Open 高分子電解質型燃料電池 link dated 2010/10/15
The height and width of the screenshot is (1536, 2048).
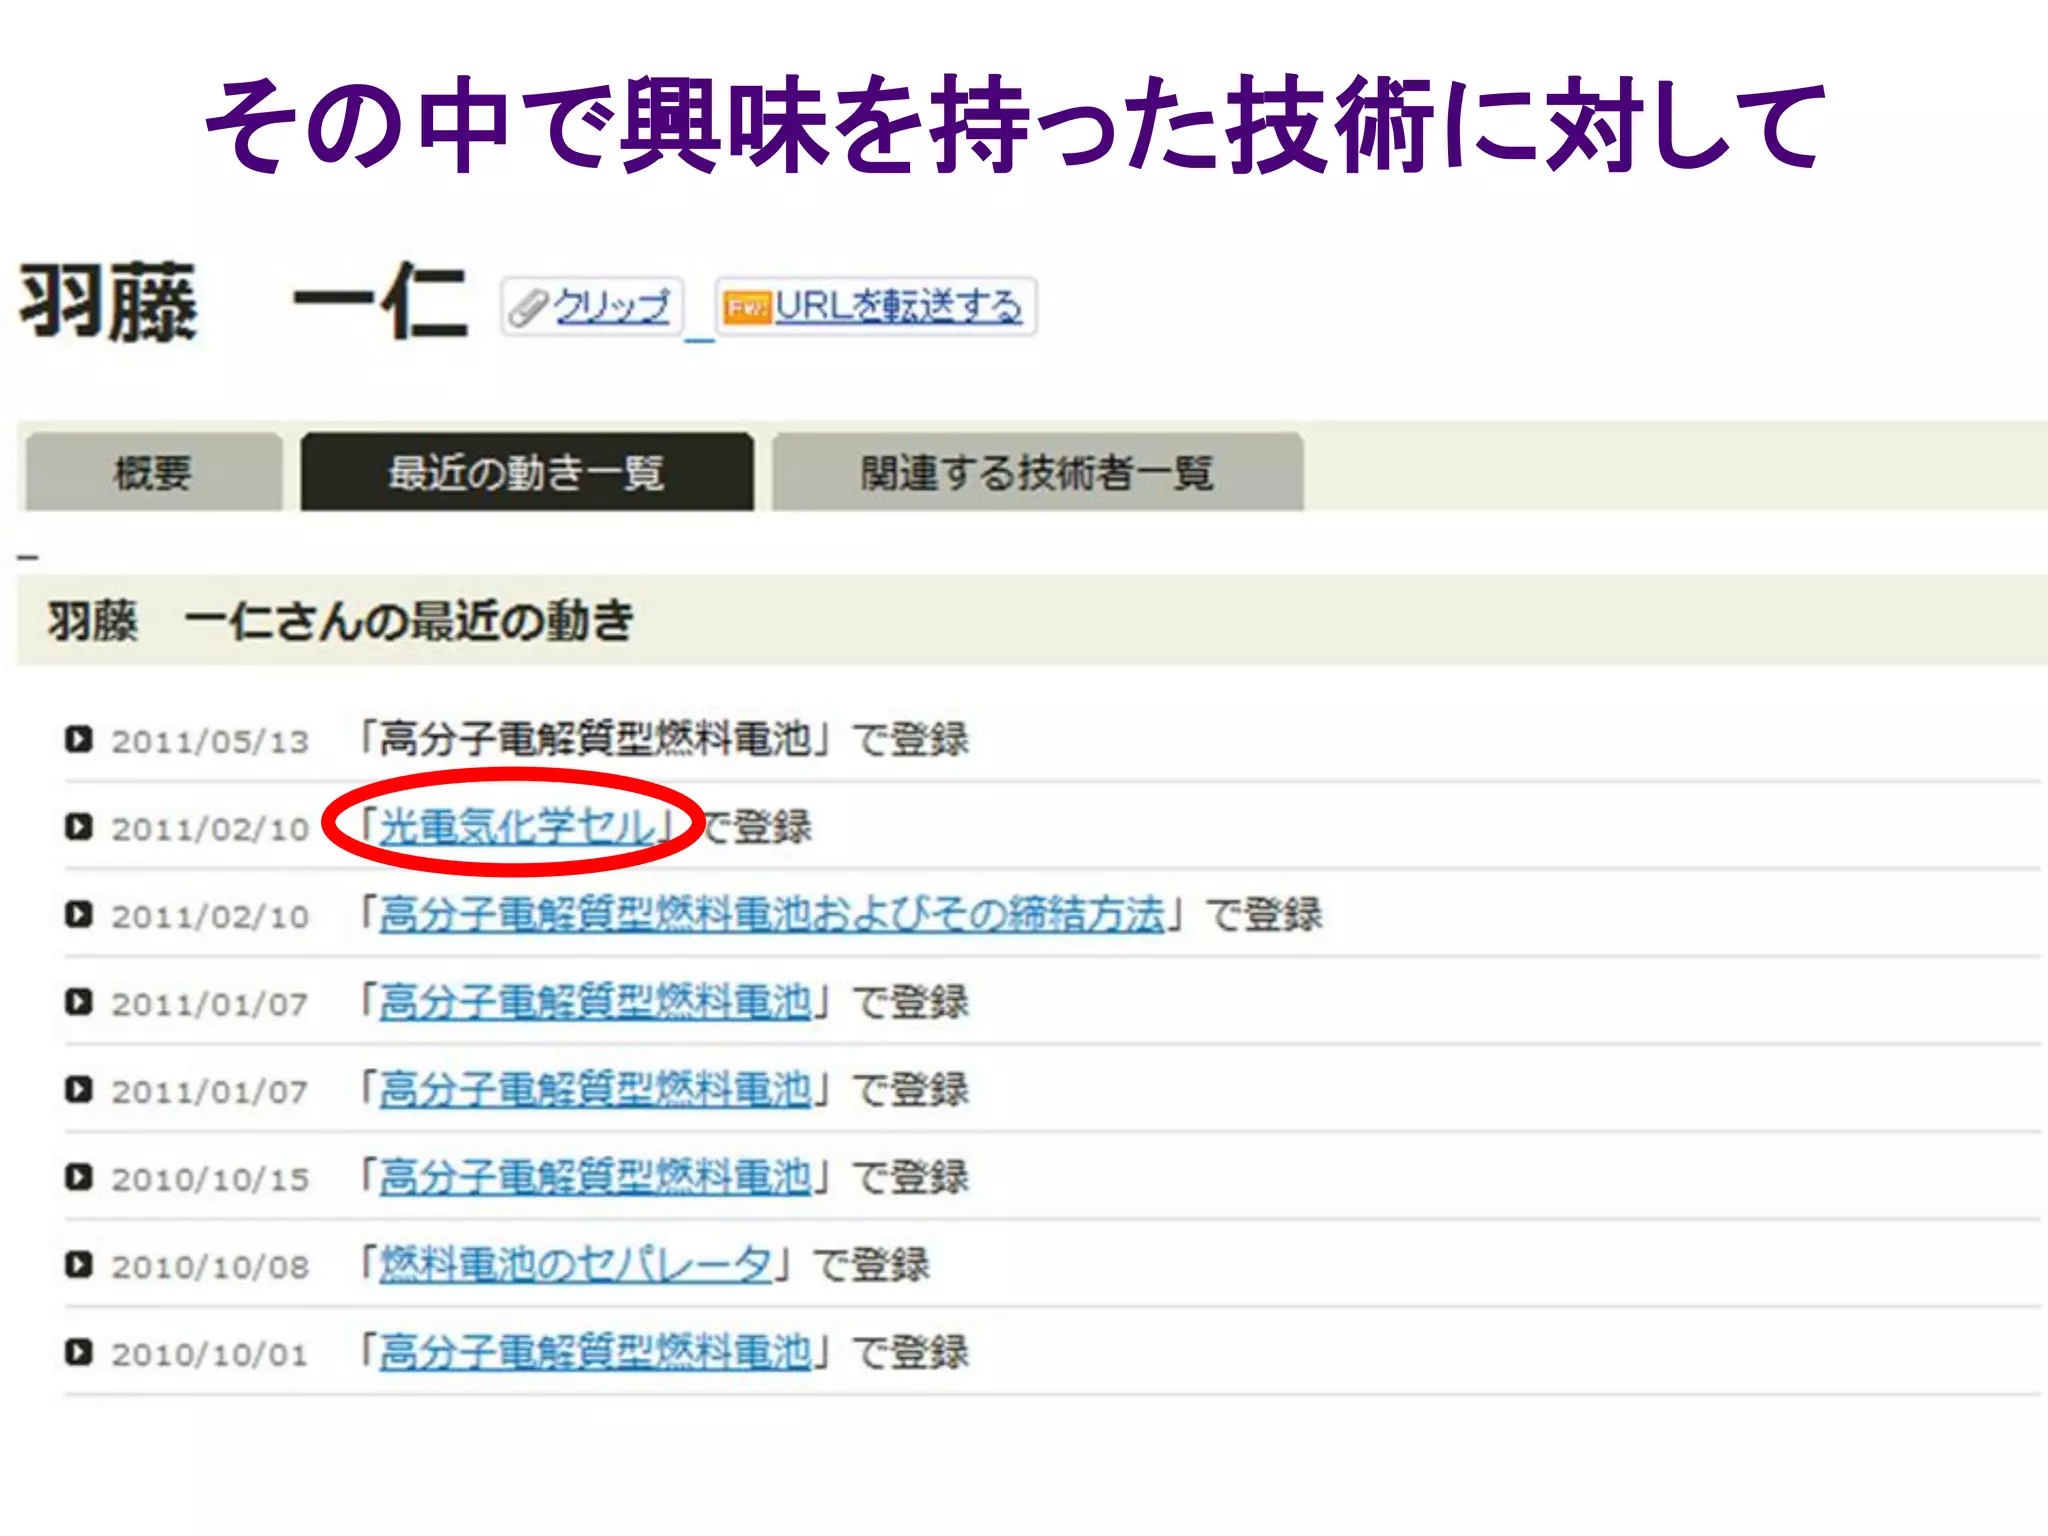[x=596, y=1177]
